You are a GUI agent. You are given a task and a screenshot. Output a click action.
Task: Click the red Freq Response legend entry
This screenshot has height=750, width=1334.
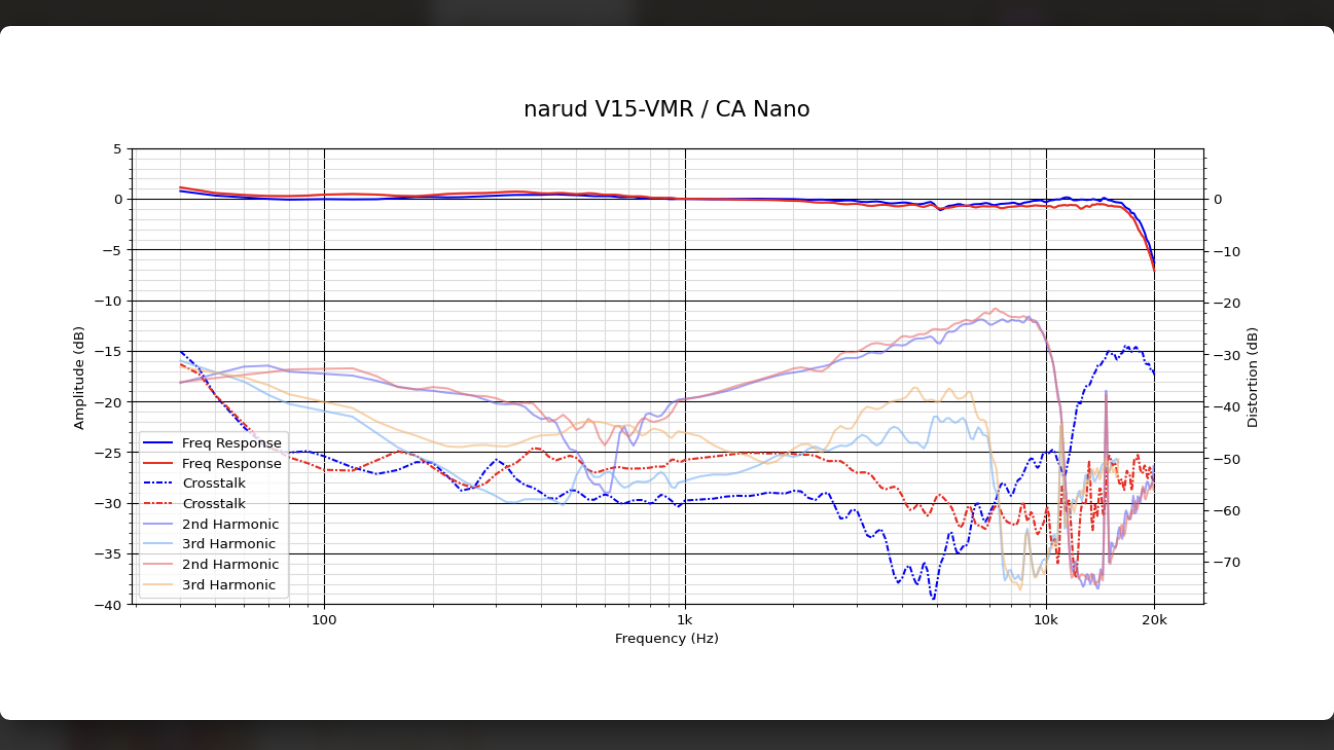212,463
